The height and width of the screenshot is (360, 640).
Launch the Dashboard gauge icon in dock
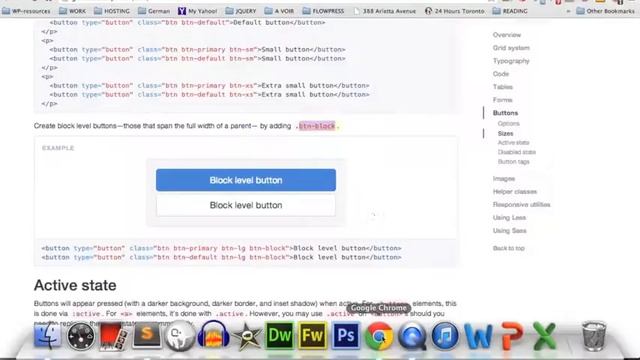coord(80,336)
